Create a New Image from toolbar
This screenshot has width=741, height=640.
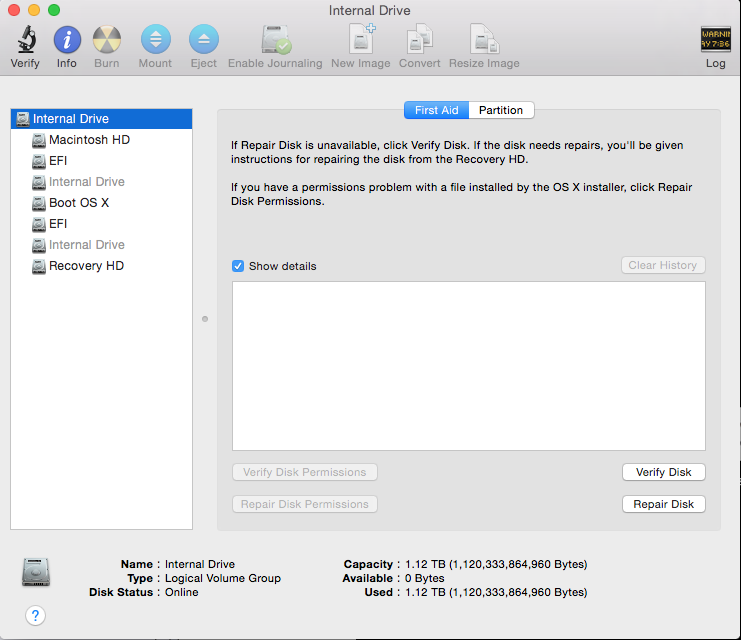(362, 39)
